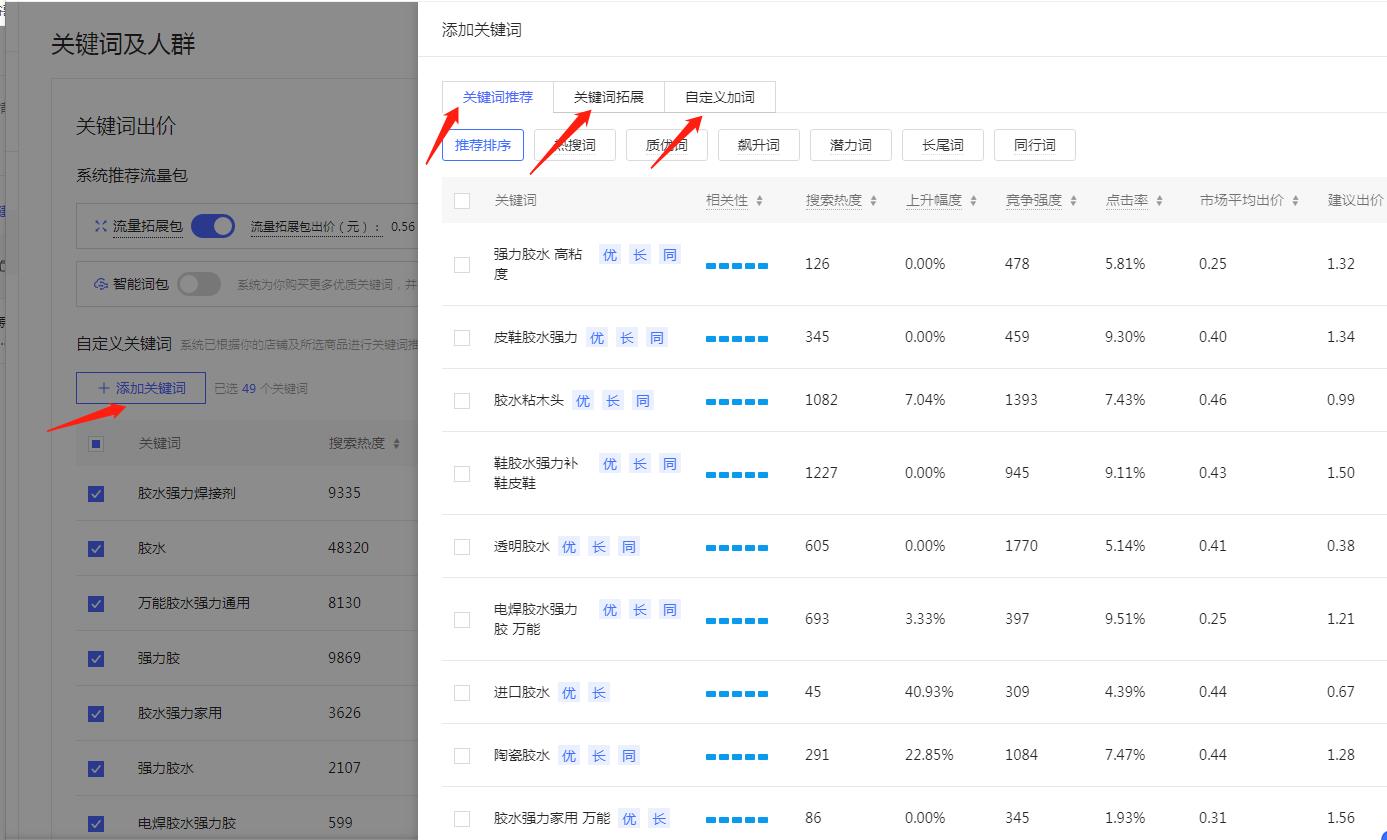Click keyword text 透明胶水
The height and width of the screenshot is (840, 1387).
pos(521,546)
